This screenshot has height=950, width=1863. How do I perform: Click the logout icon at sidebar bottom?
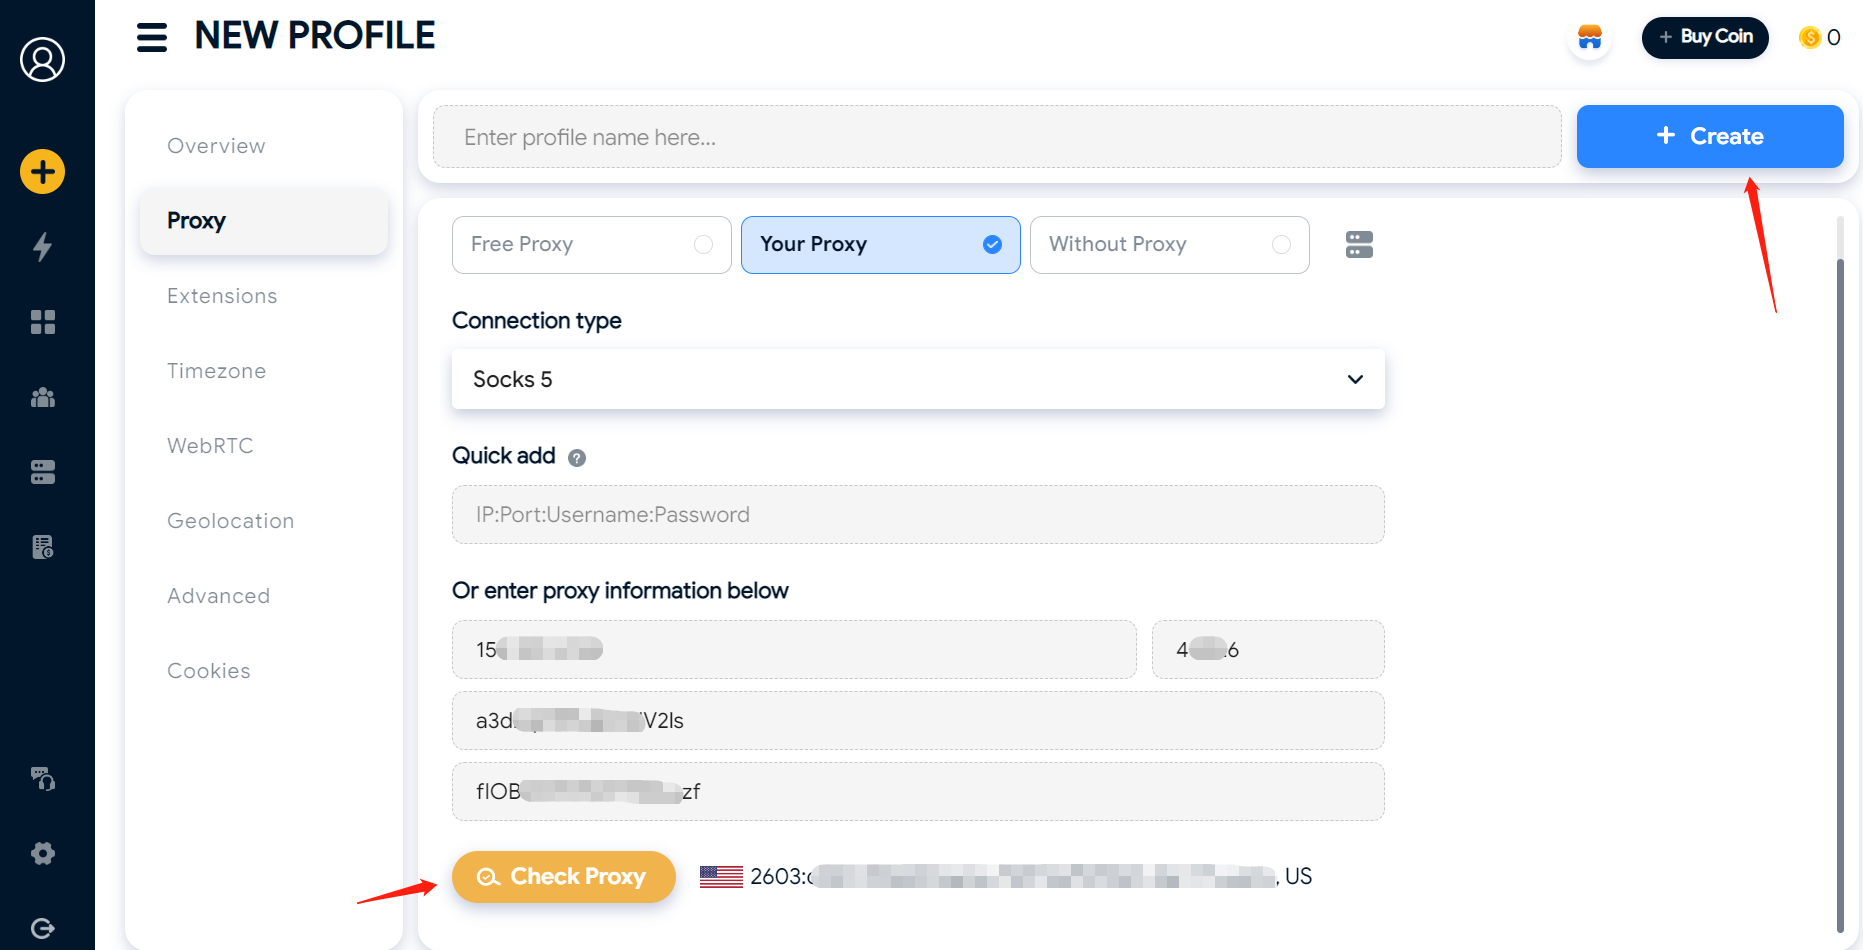point(42,928)
